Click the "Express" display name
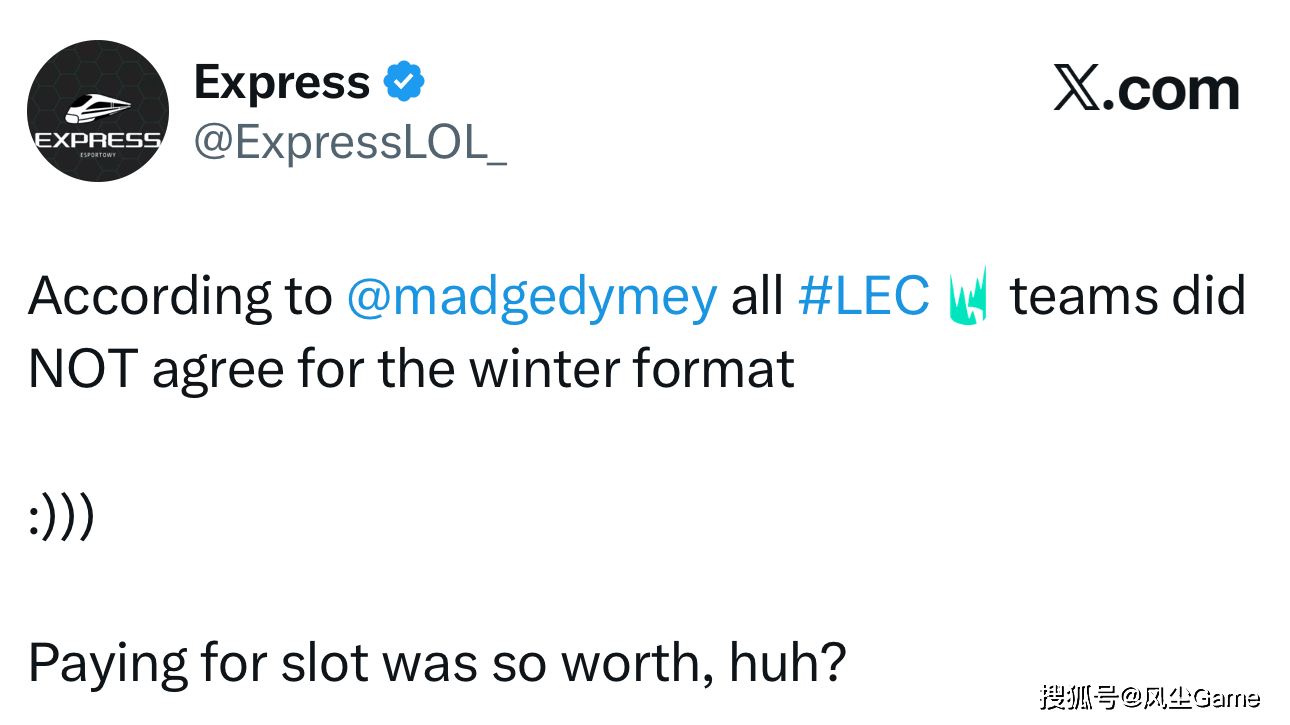This screenshot has width=1290, height=725. pyautogui.click(x=281, y=81)
